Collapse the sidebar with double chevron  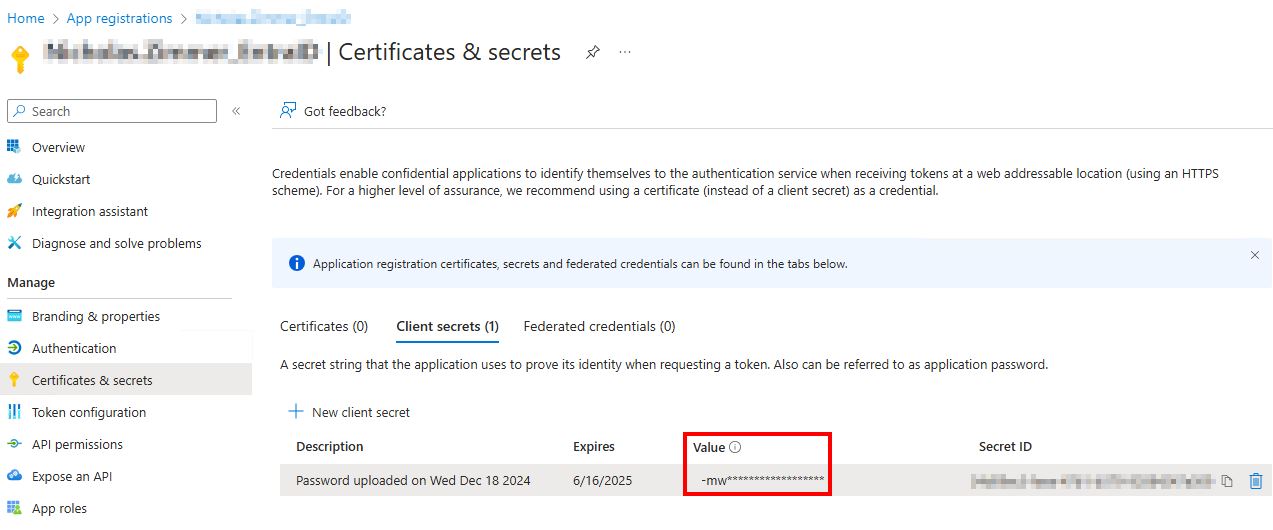[x=236, y=111]
